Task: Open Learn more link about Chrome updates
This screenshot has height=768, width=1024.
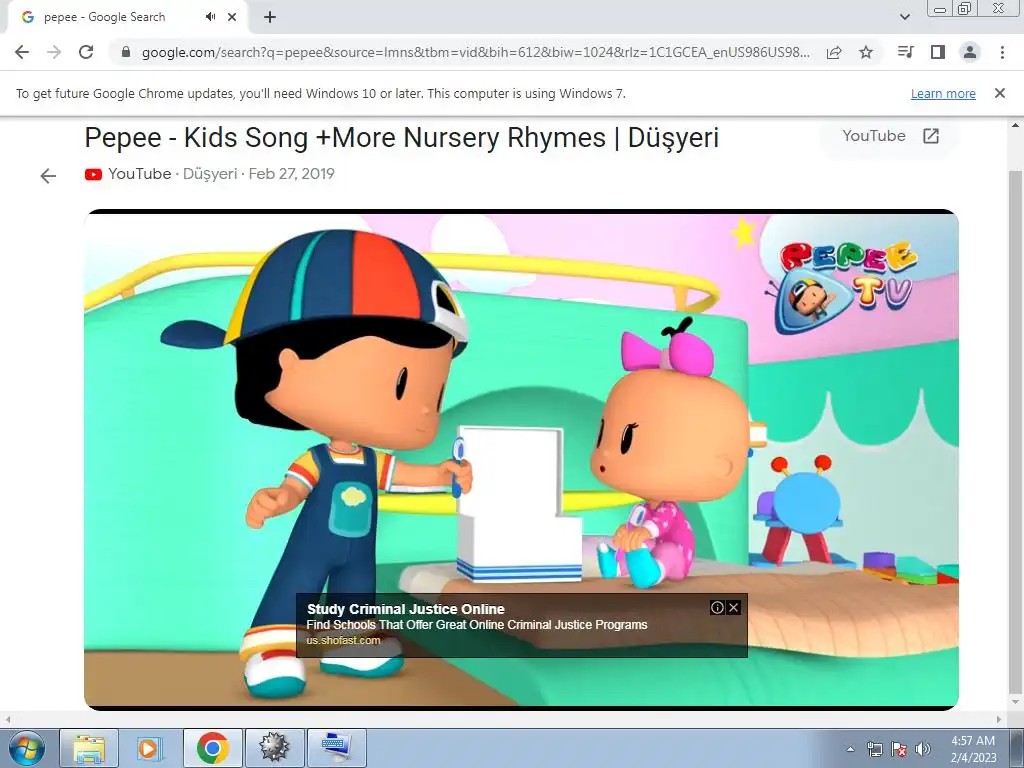Action: [x=943, y=93]
